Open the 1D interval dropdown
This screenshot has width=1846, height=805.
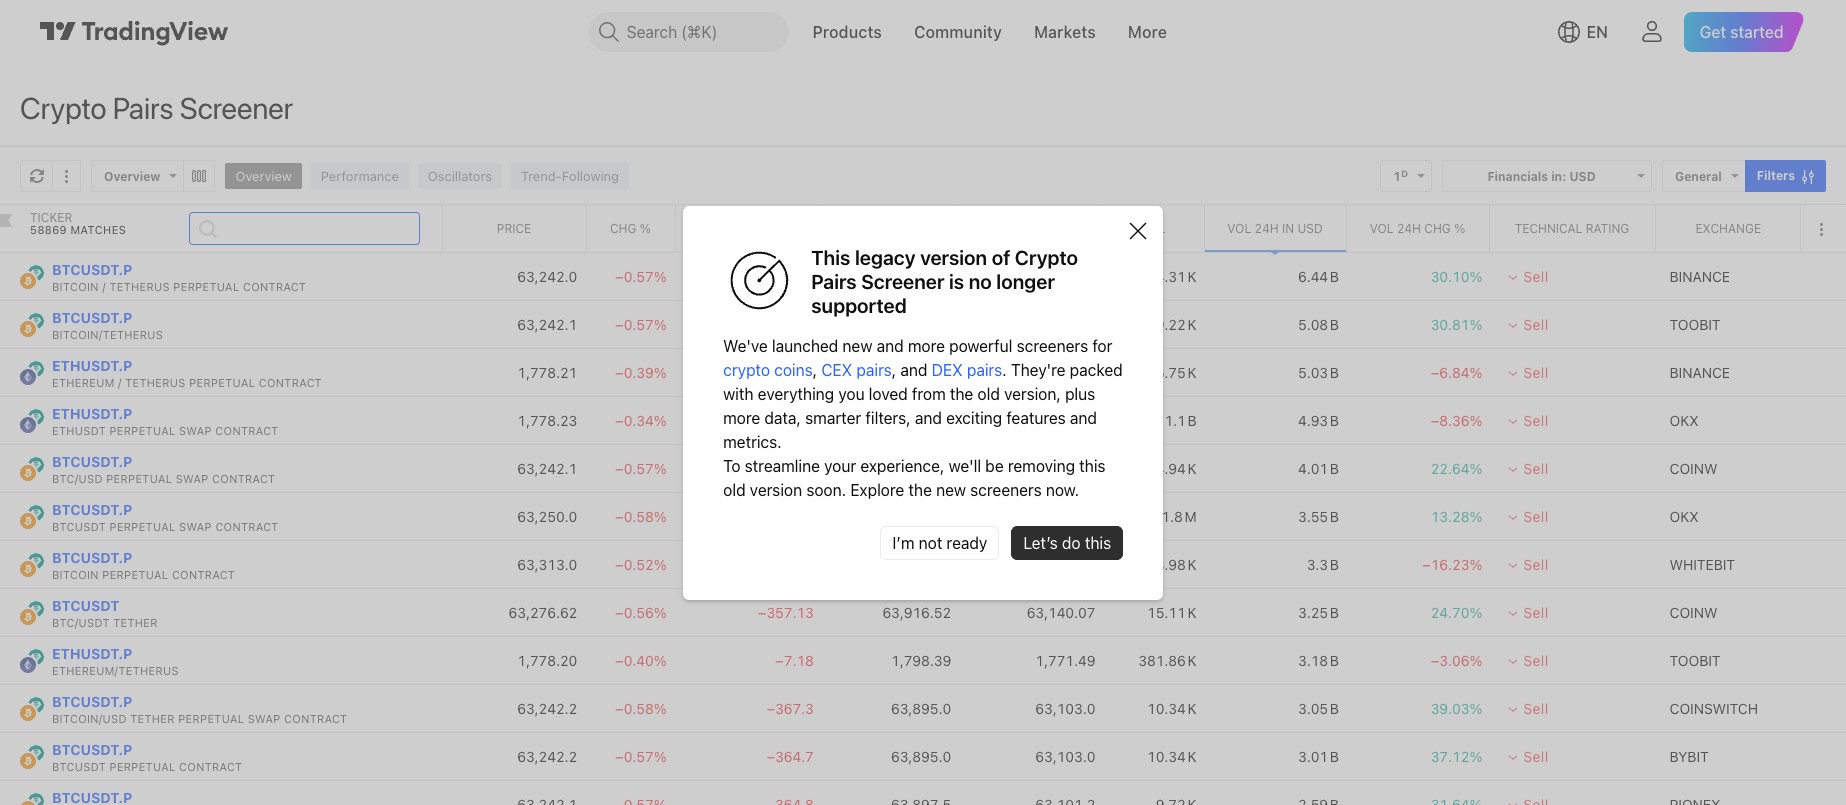click(1406, 176)
